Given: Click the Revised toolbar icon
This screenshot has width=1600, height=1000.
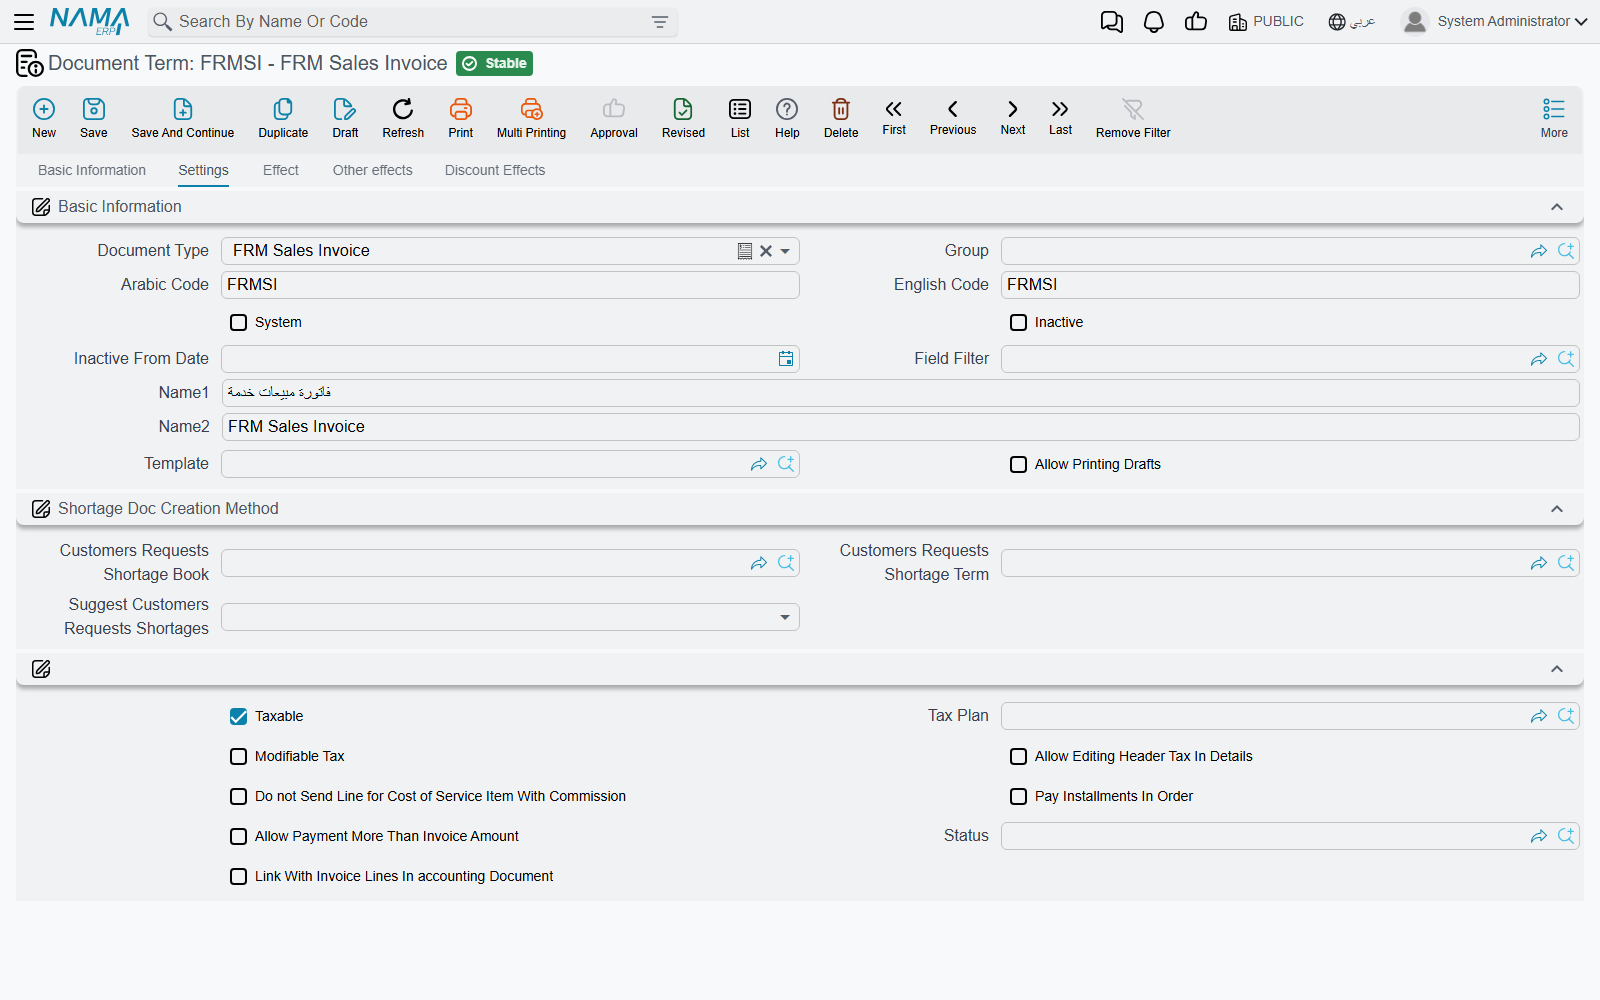Looking at the screenshot, I should (x=683, y=109).
